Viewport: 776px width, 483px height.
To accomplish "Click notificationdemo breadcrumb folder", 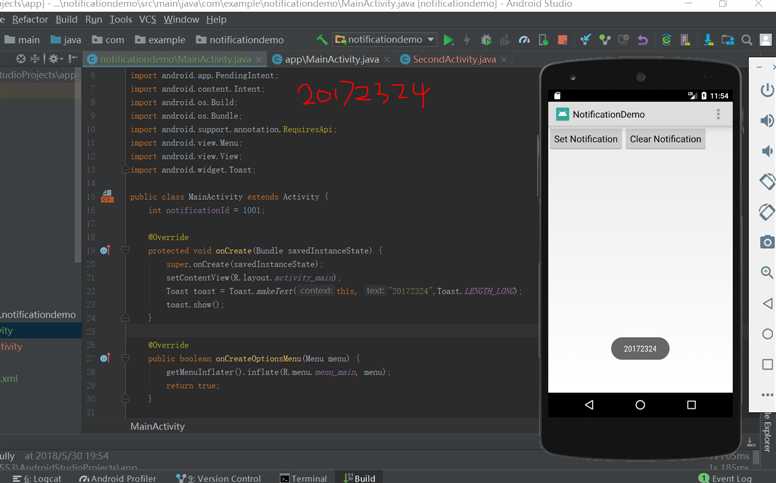I will pos(240,40).
